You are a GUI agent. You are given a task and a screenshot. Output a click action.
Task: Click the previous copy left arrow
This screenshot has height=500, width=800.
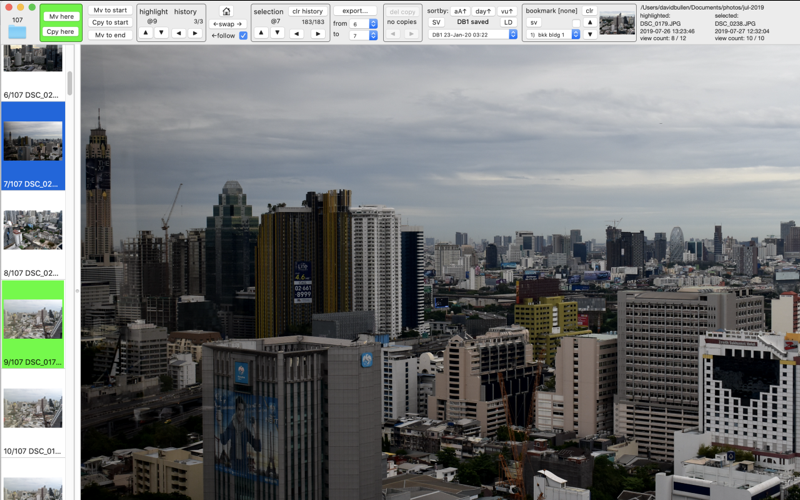pos(393,34)
